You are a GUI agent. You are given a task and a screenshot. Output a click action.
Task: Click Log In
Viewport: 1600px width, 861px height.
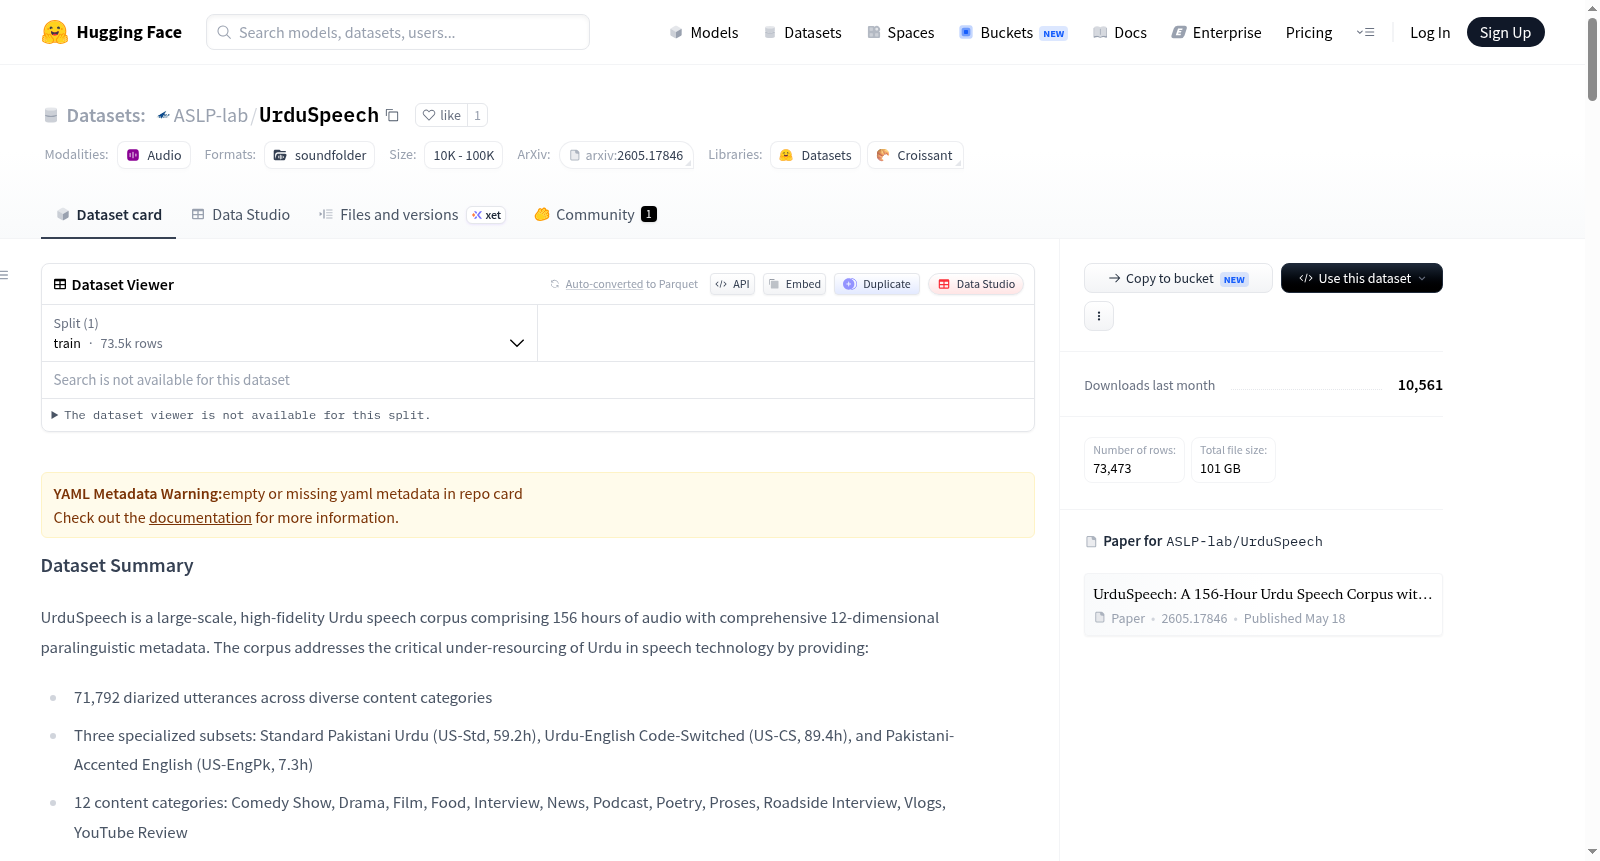(1430, 32)
